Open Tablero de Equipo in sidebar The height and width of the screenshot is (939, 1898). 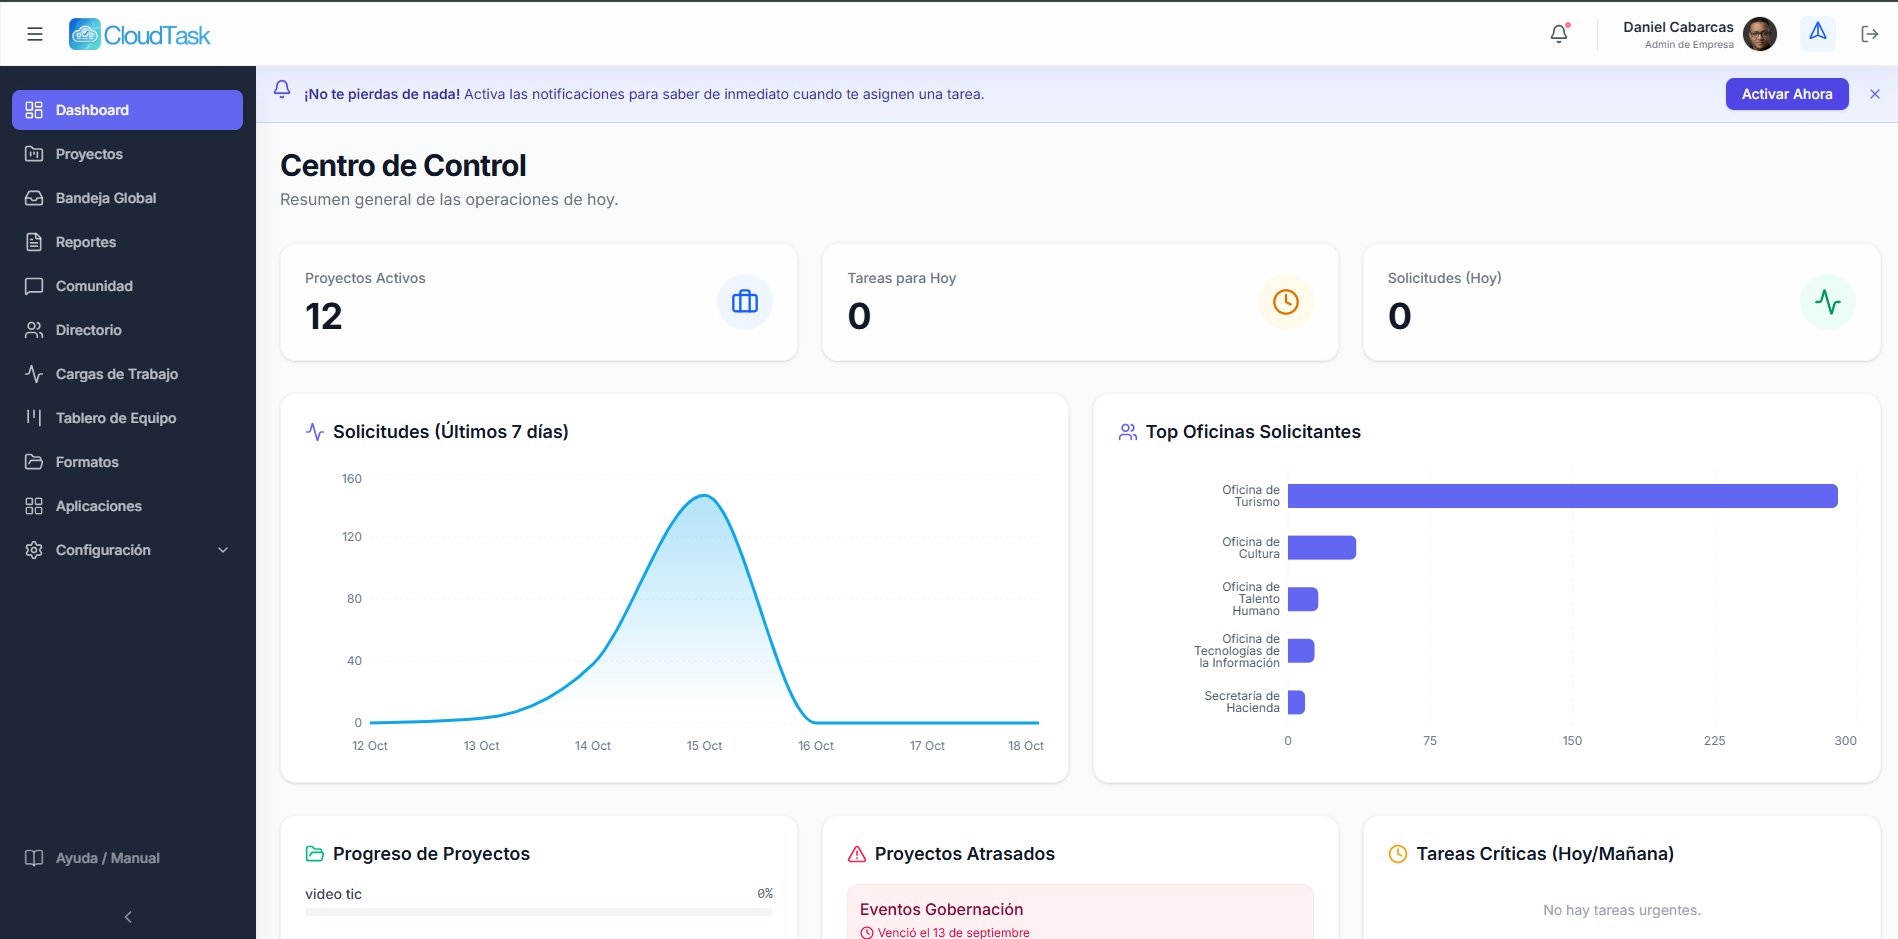[x=127, y=418]
